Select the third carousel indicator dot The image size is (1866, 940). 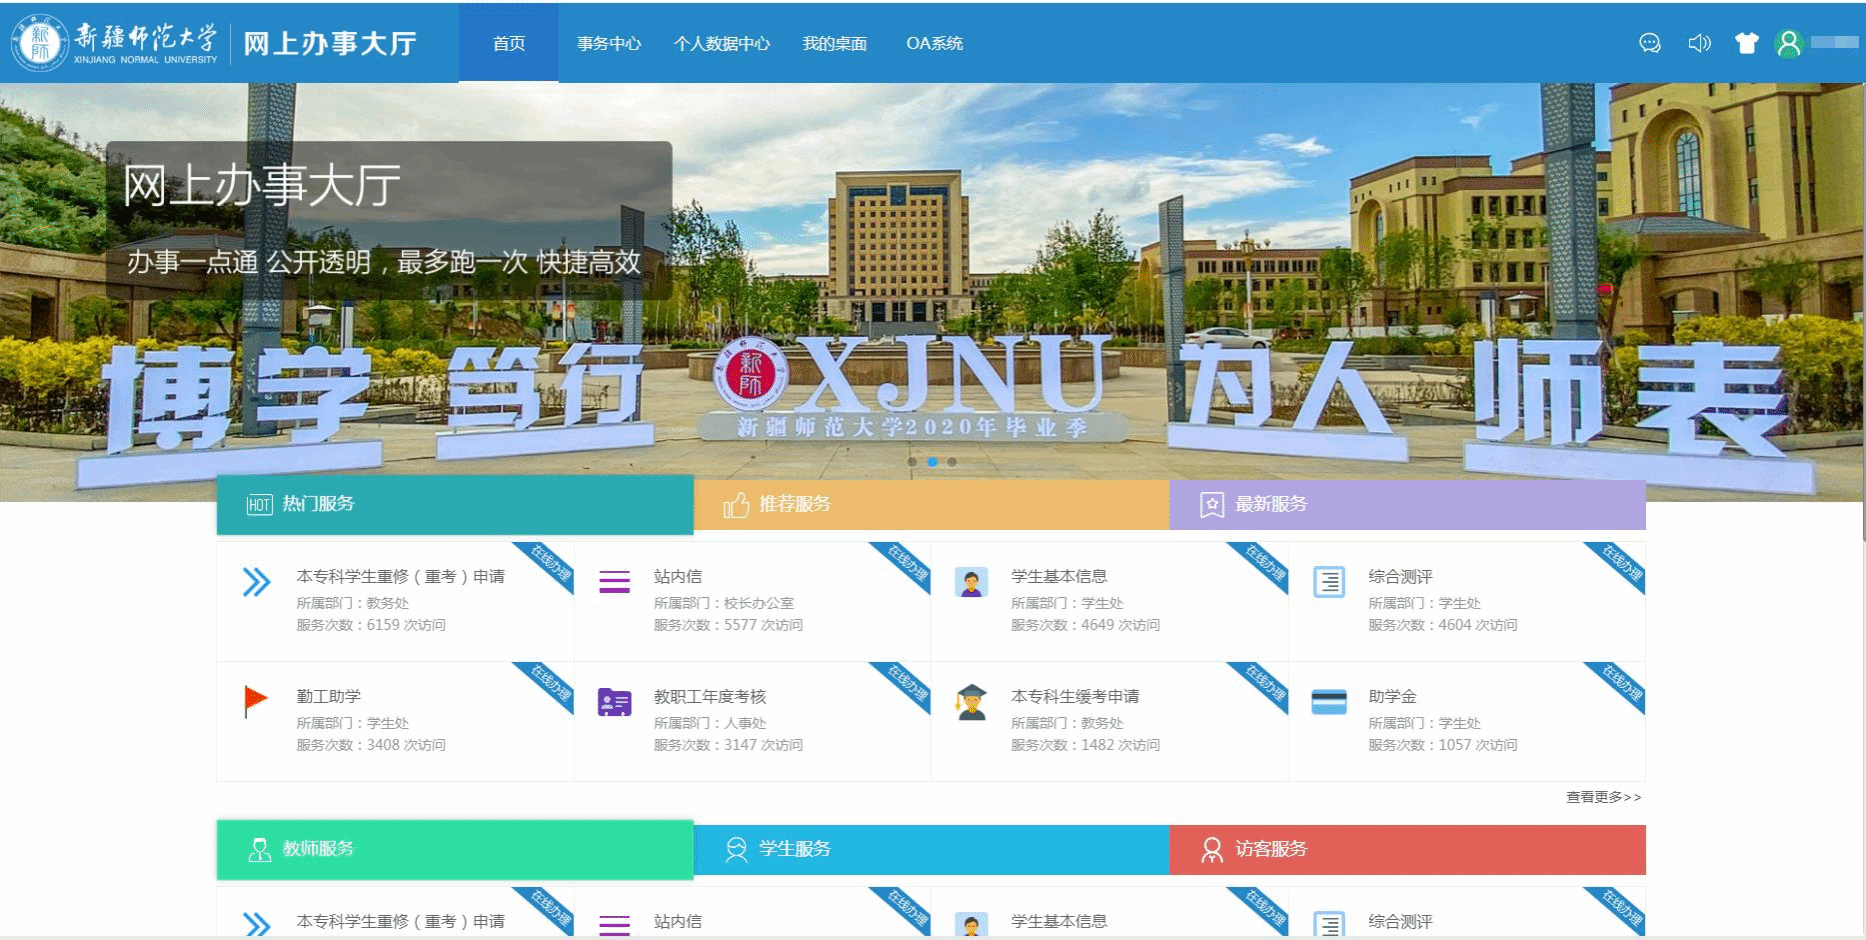(952, 462)
